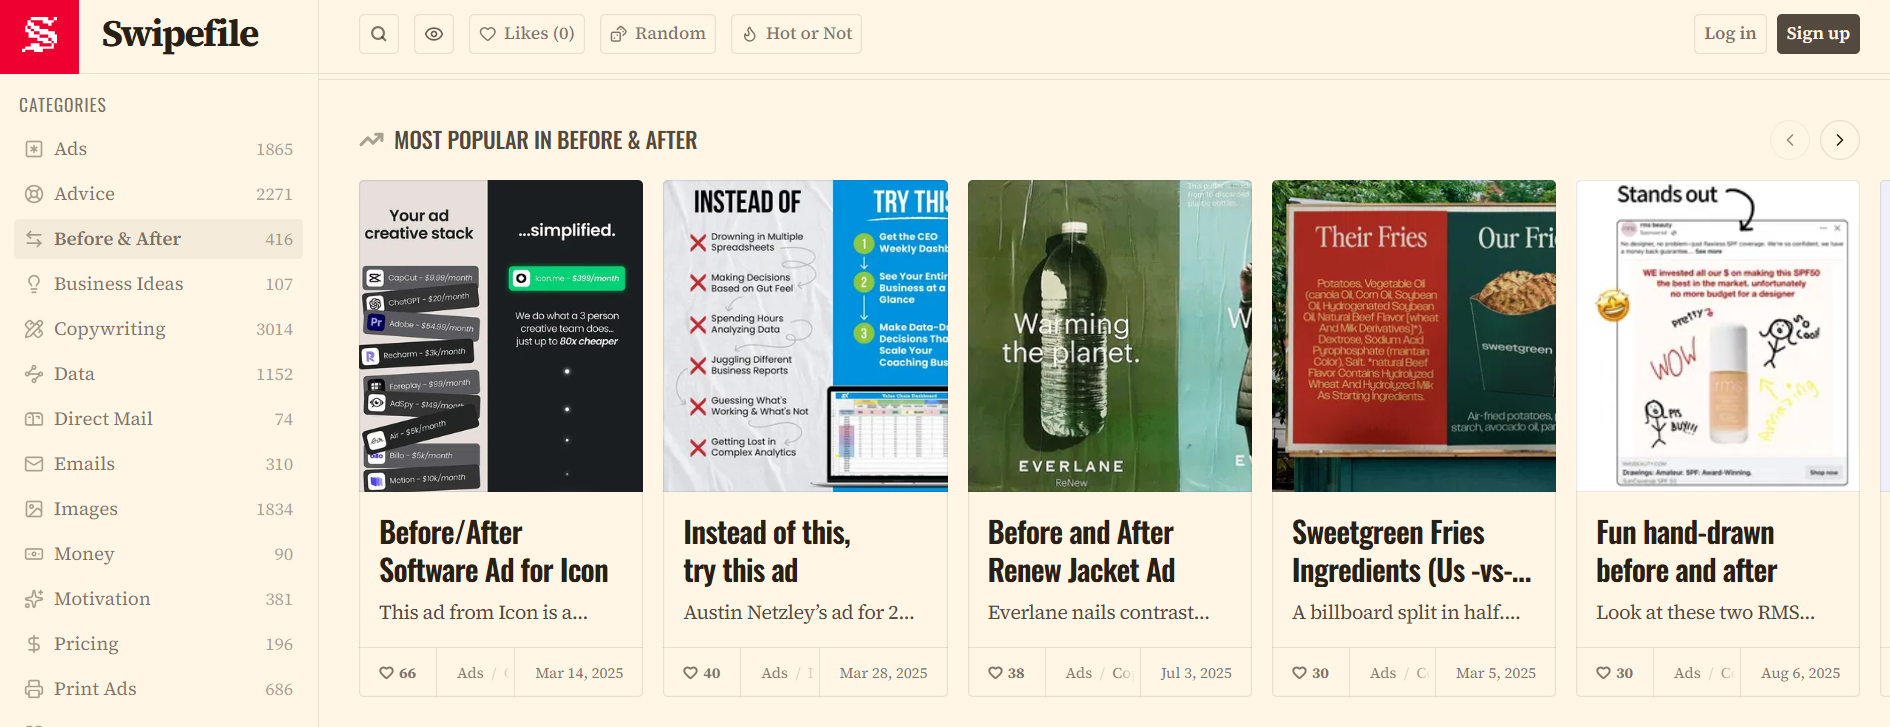Like the Sweetgreen Fries Ingredients card
Viewport: 1890px width, 727px height.
tap(1310, 673)
